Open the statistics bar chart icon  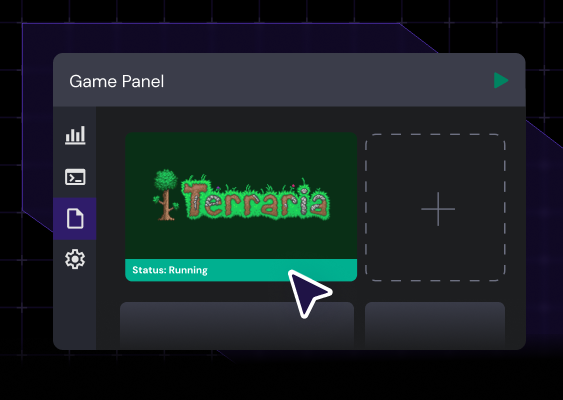click(75, 135)
